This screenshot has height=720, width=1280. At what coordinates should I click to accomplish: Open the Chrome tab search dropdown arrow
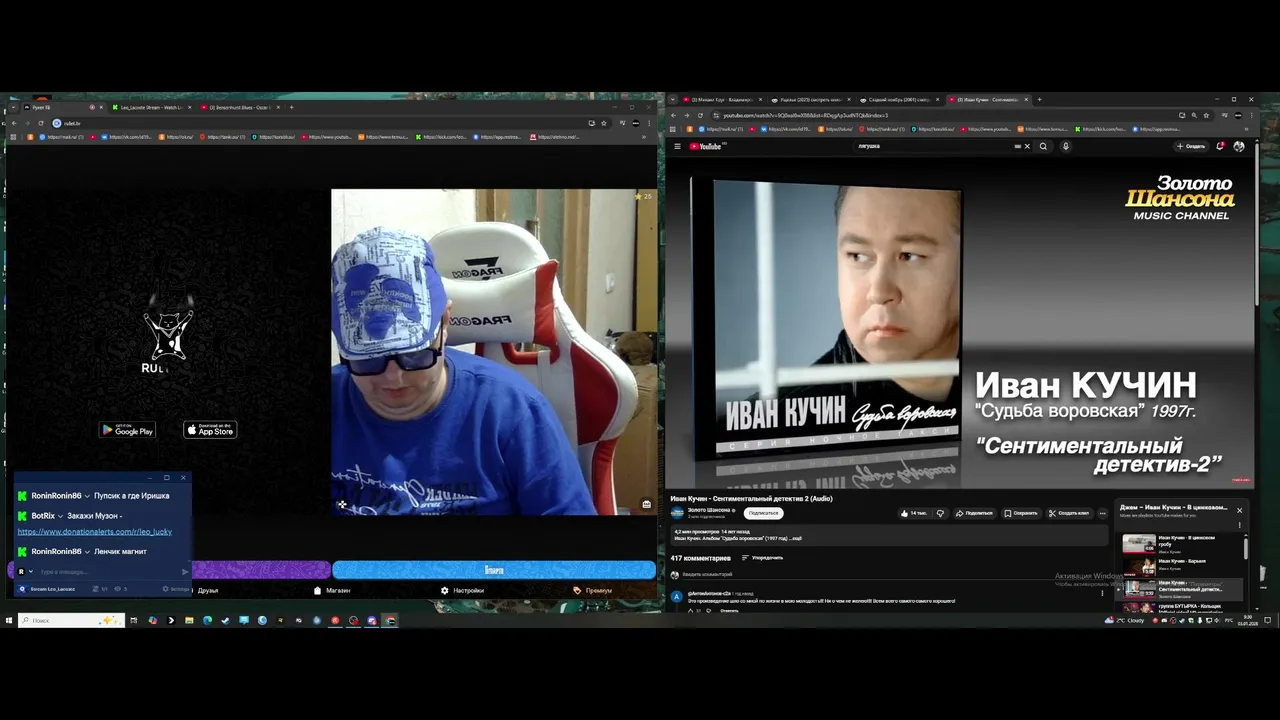tap(673, 100)
